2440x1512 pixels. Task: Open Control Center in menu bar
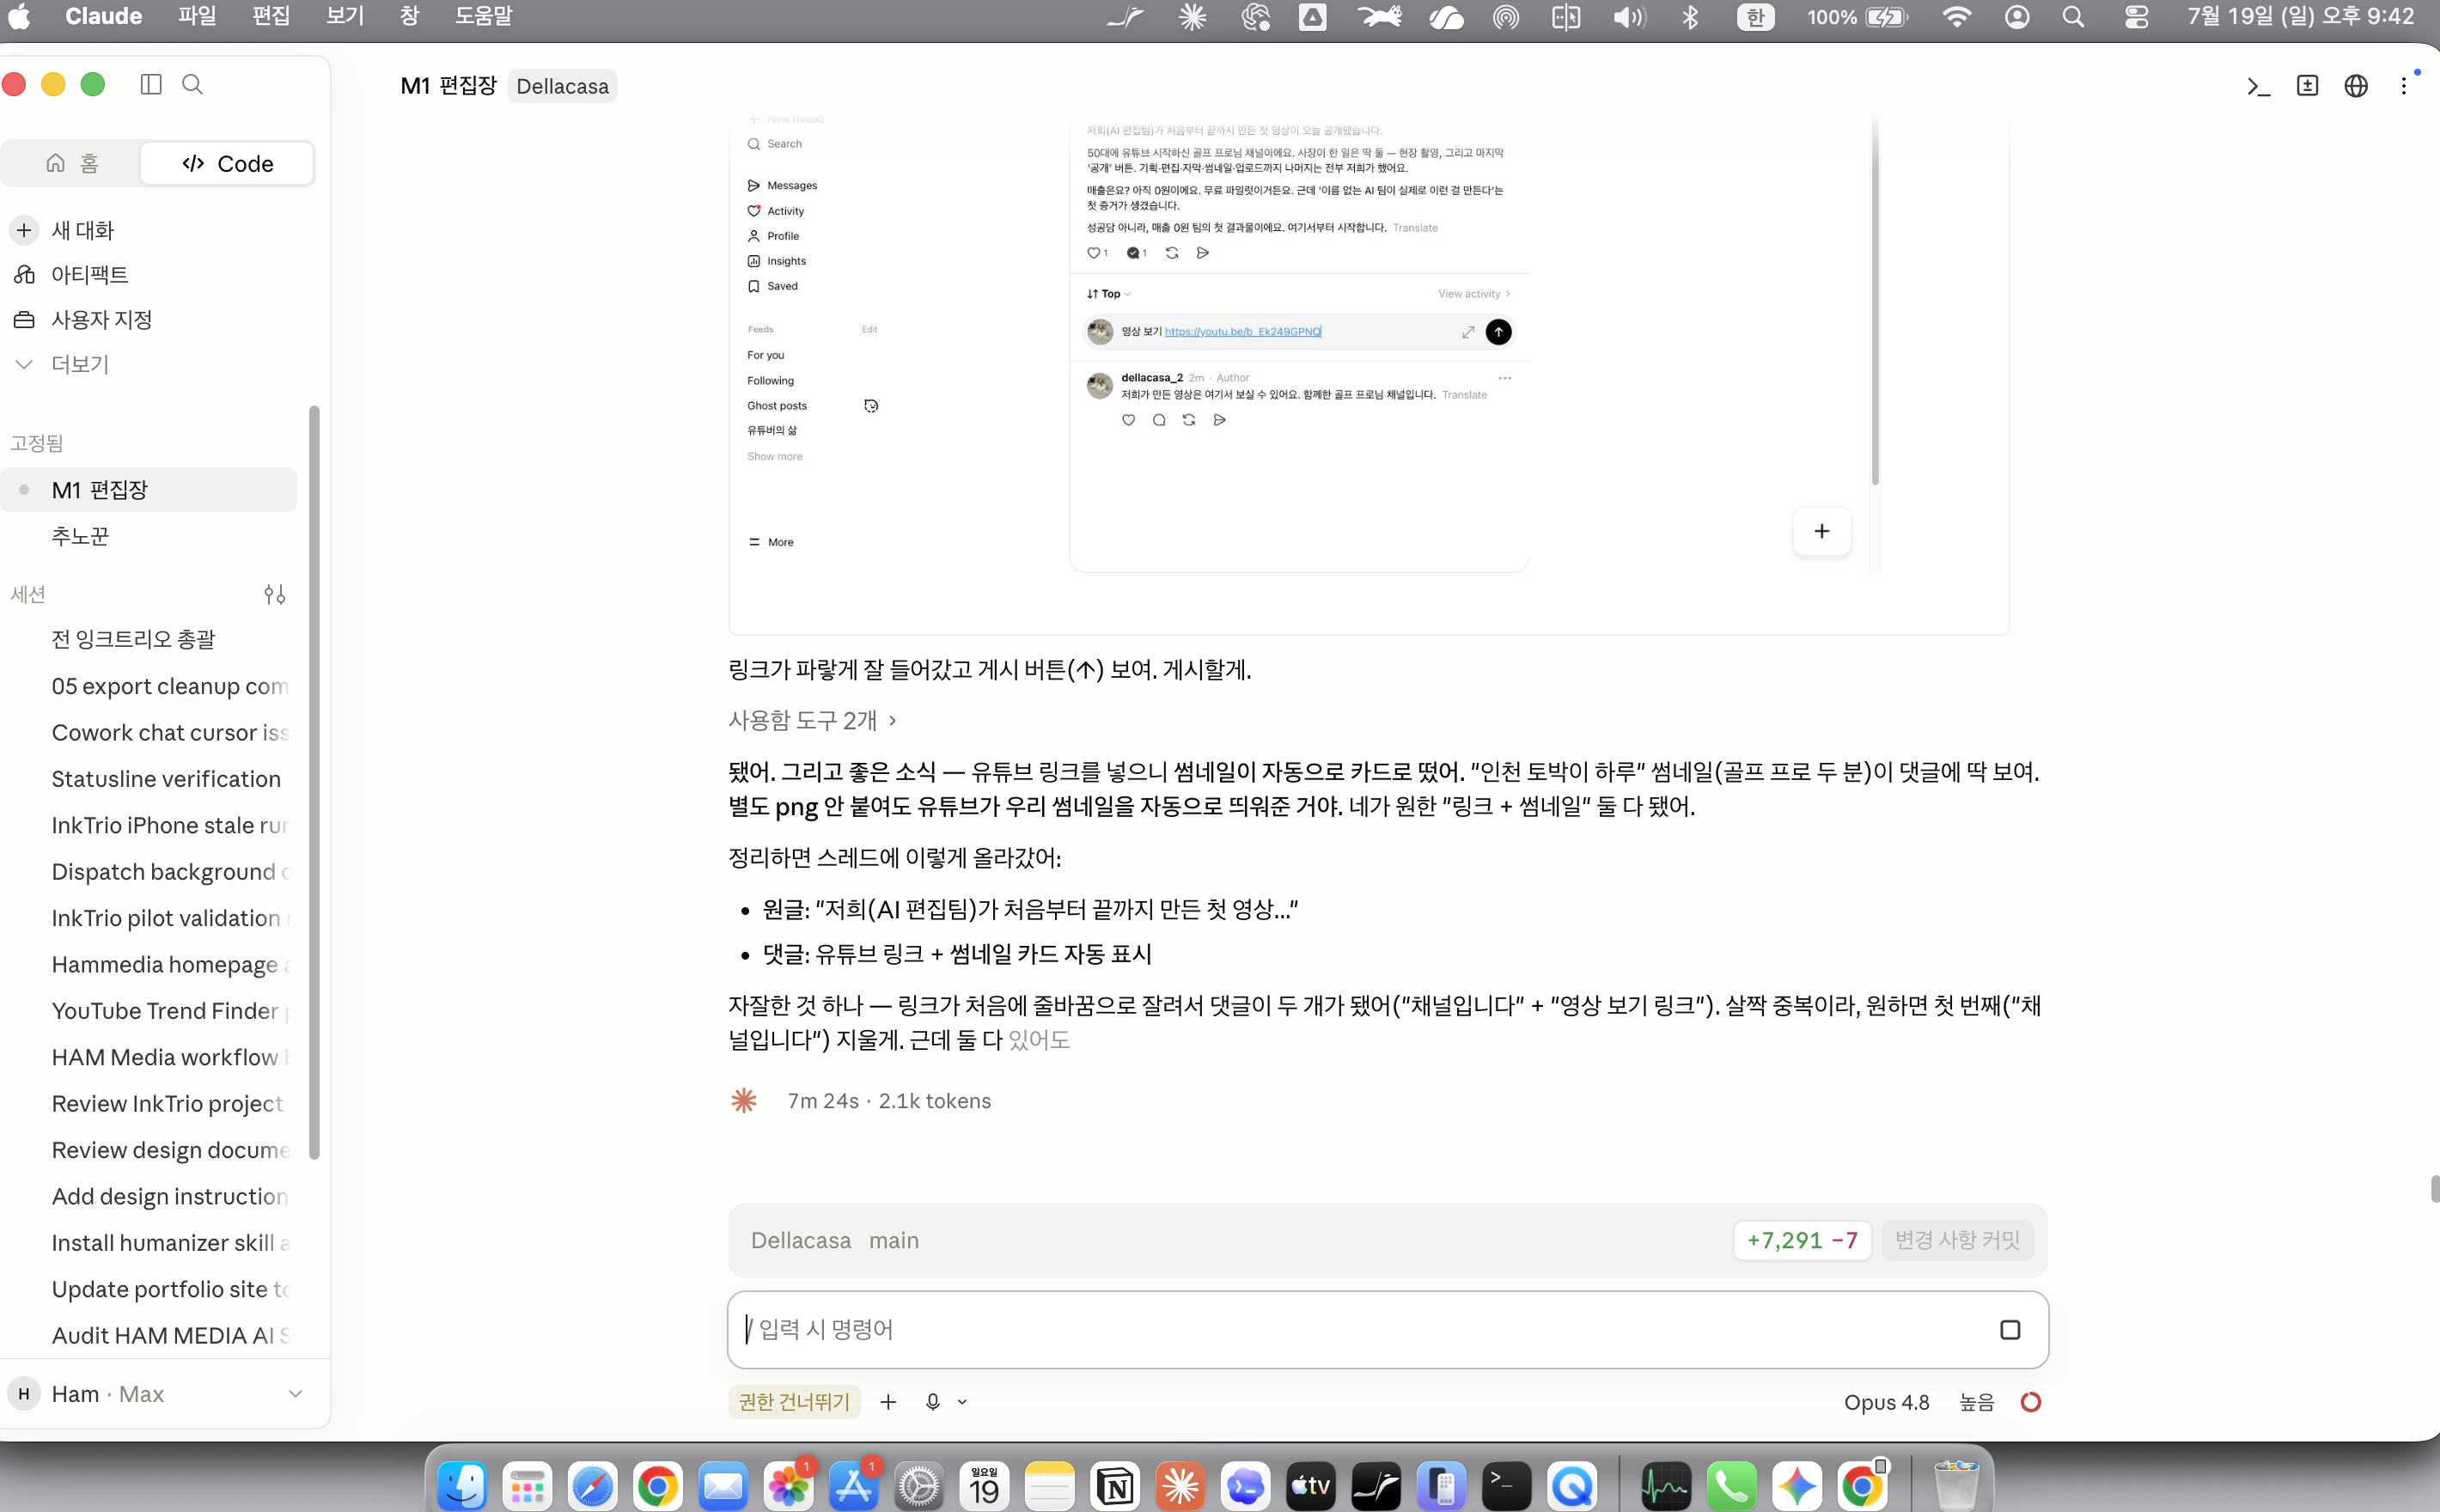click(2136, 17)
